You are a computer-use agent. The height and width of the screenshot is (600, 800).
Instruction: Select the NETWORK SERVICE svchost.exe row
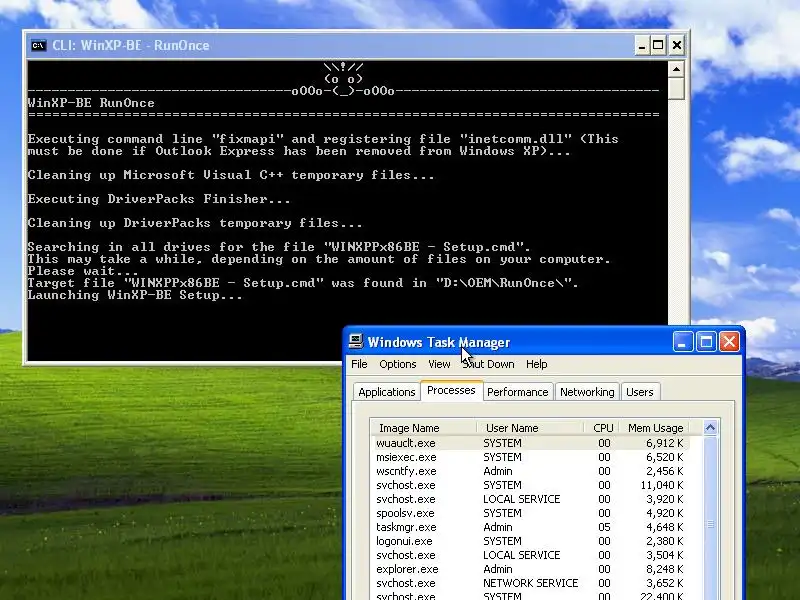pyautogui.click(x=531, y=583)
